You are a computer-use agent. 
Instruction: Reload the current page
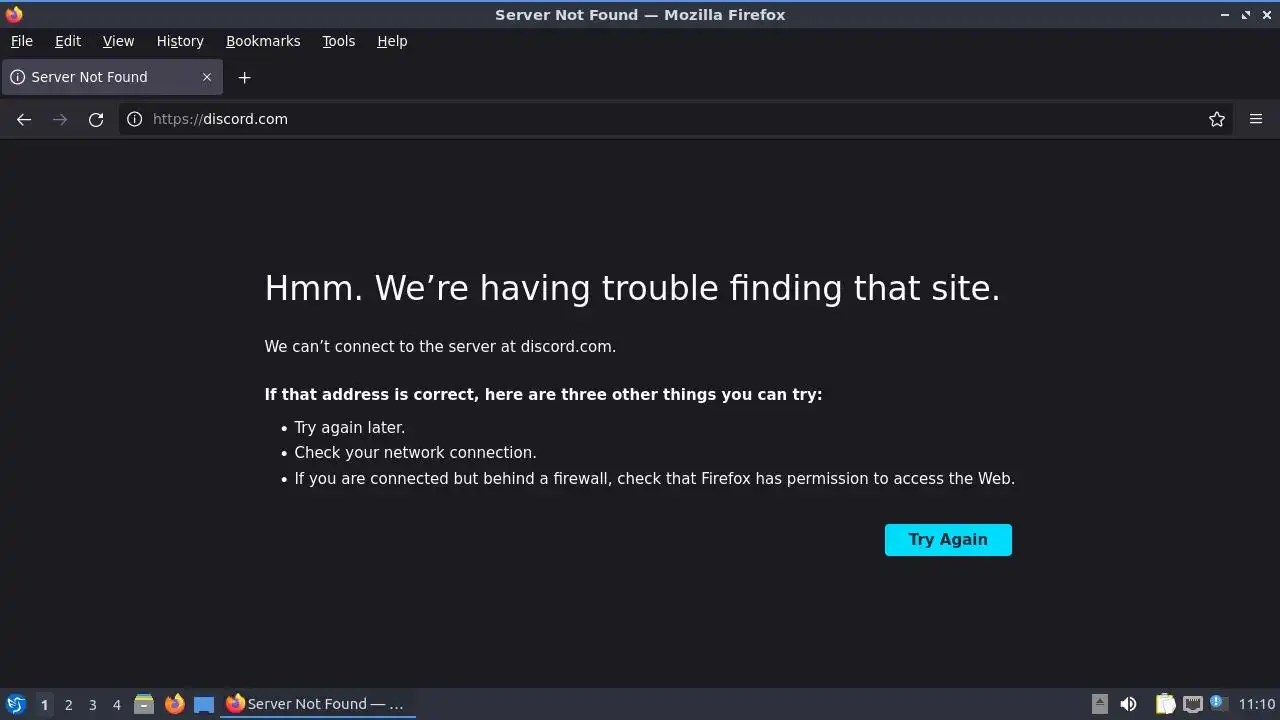pyautogui.click(x=96, y=119)
